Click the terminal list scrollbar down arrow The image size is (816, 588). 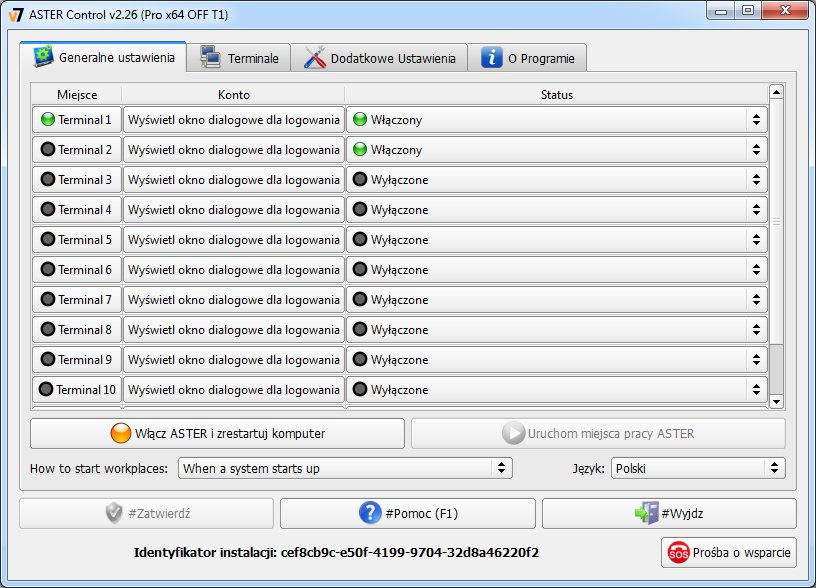coord(776,401)
